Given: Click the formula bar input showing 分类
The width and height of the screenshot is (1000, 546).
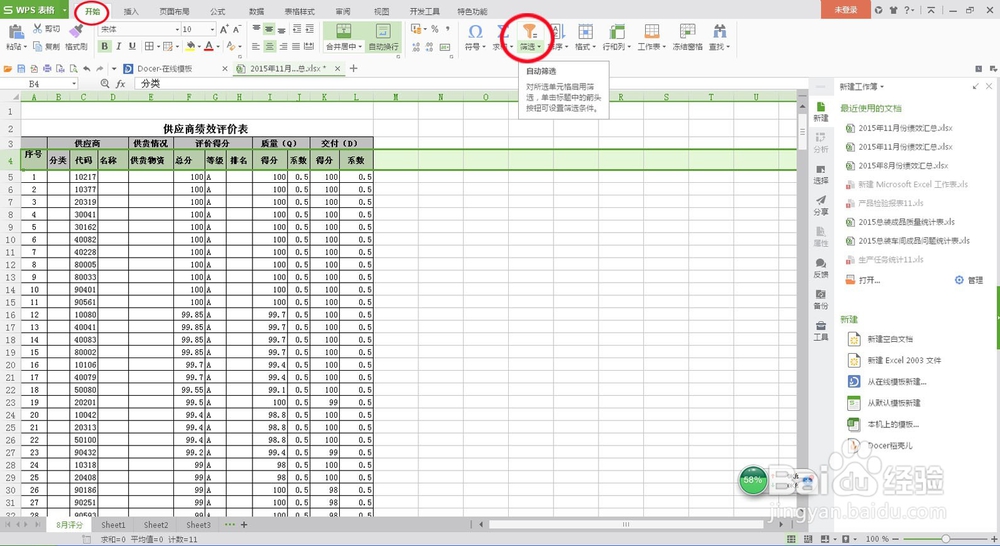Looking at the screenshot, I should pos(472,84).
